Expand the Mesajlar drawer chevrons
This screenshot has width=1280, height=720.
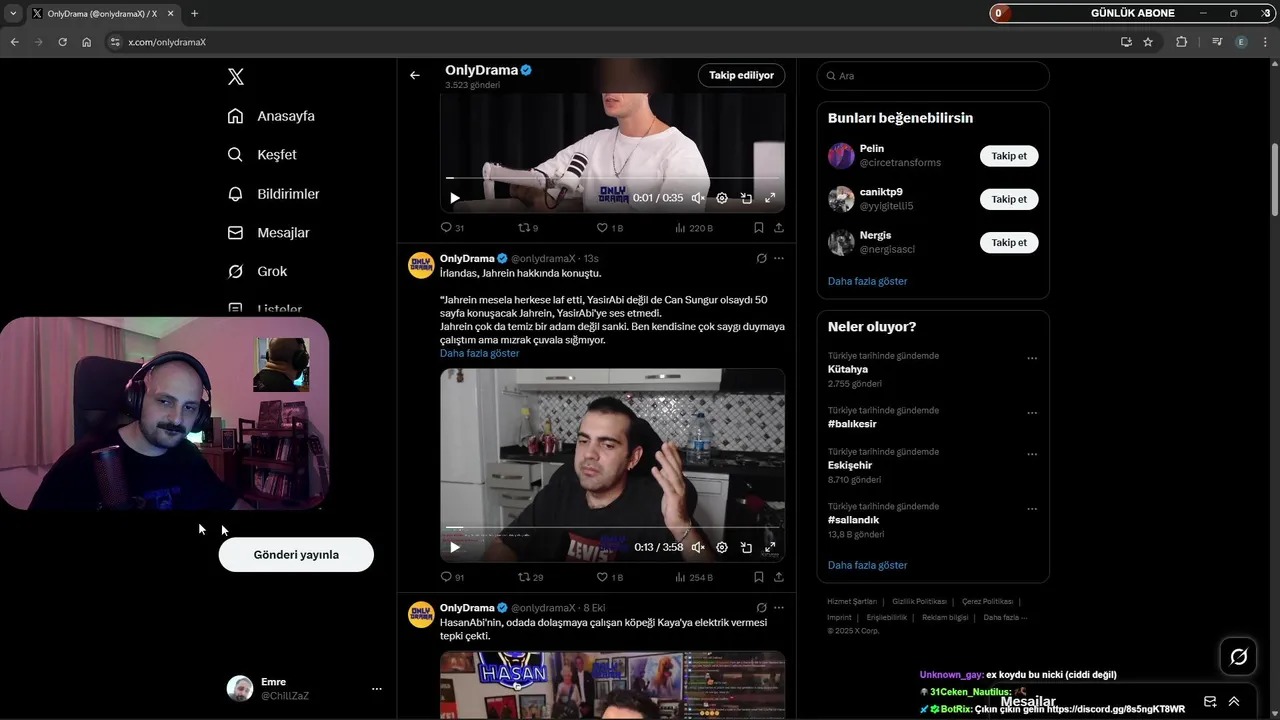1234,702
